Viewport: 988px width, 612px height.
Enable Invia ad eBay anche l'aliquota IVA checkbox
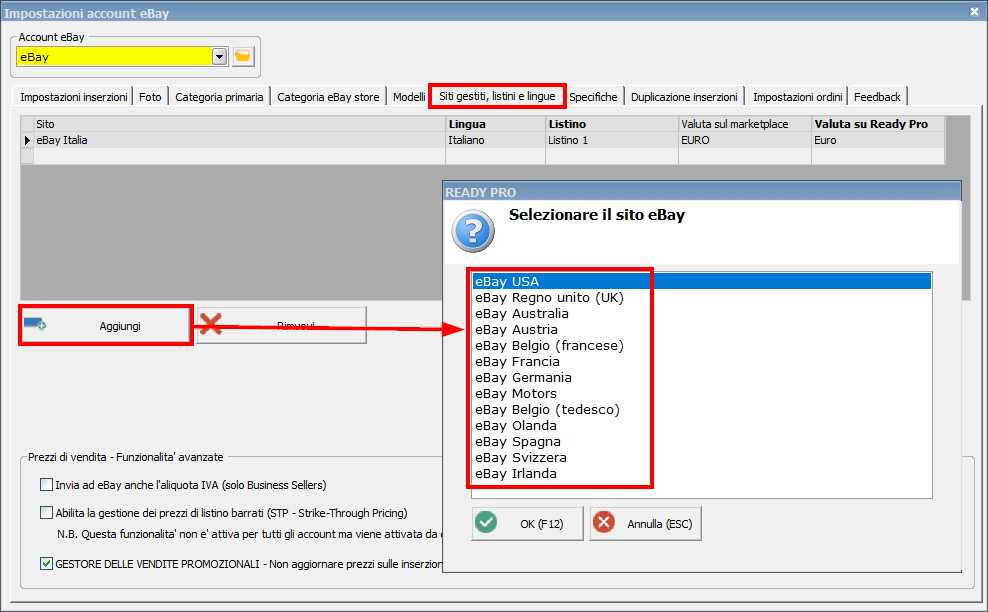[46, 485]
